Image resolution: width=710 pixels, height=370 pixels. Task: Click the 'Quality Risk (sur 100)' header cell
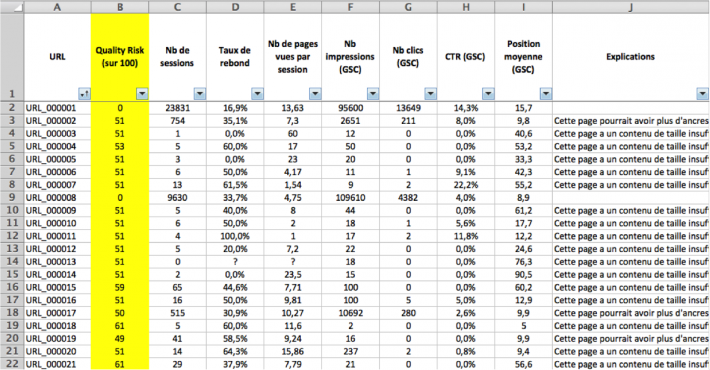(x=120, y=57)
